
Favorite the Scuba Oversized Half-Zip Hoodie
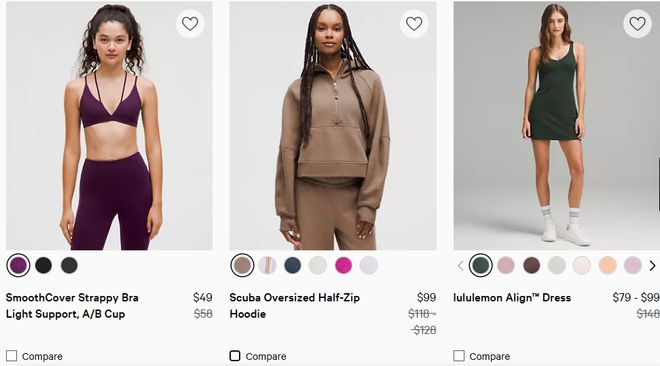(414, 24)
